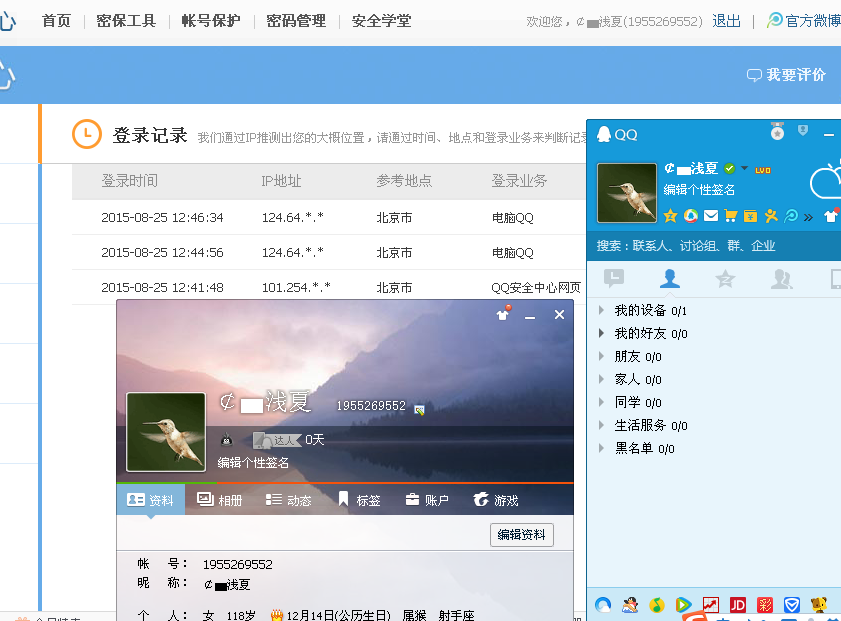Expand 家人 contact group
Screen dimensions: 841x621
coord(601,379)
